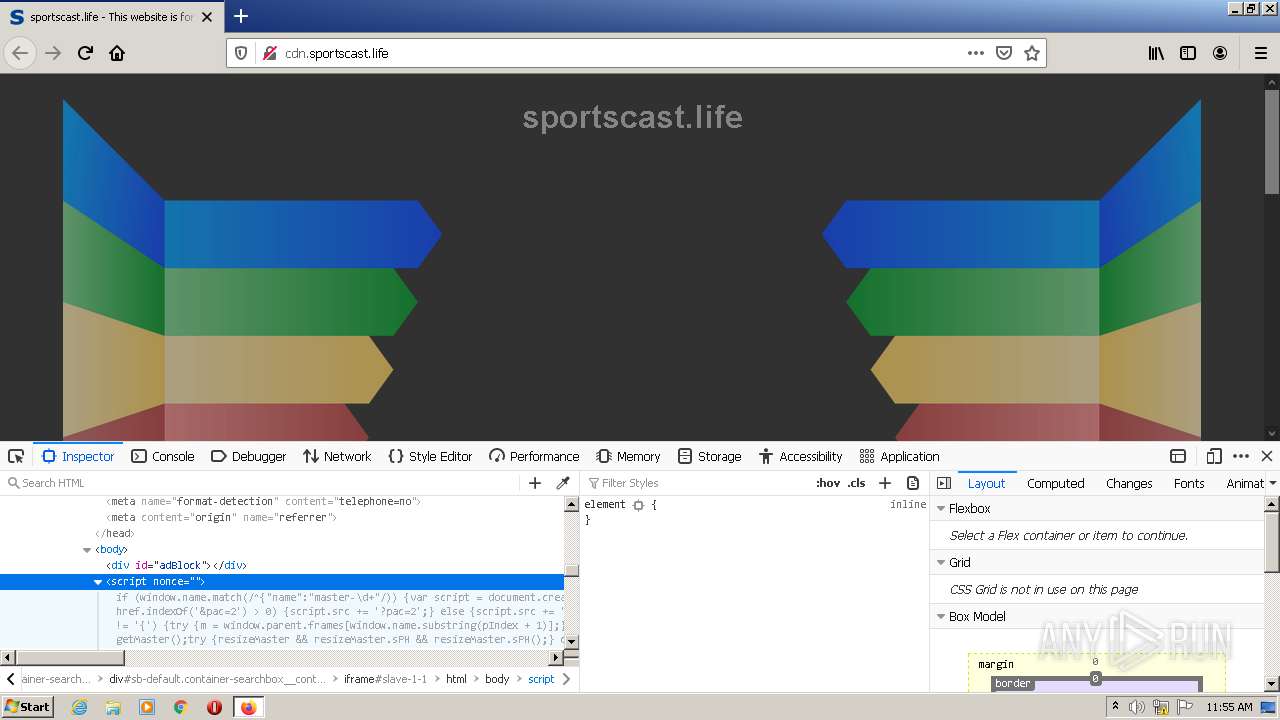Image resolution: width=1280 pixels, height=720 pixels.
Task: Create a new node in markup
Action: click(535, 483)
